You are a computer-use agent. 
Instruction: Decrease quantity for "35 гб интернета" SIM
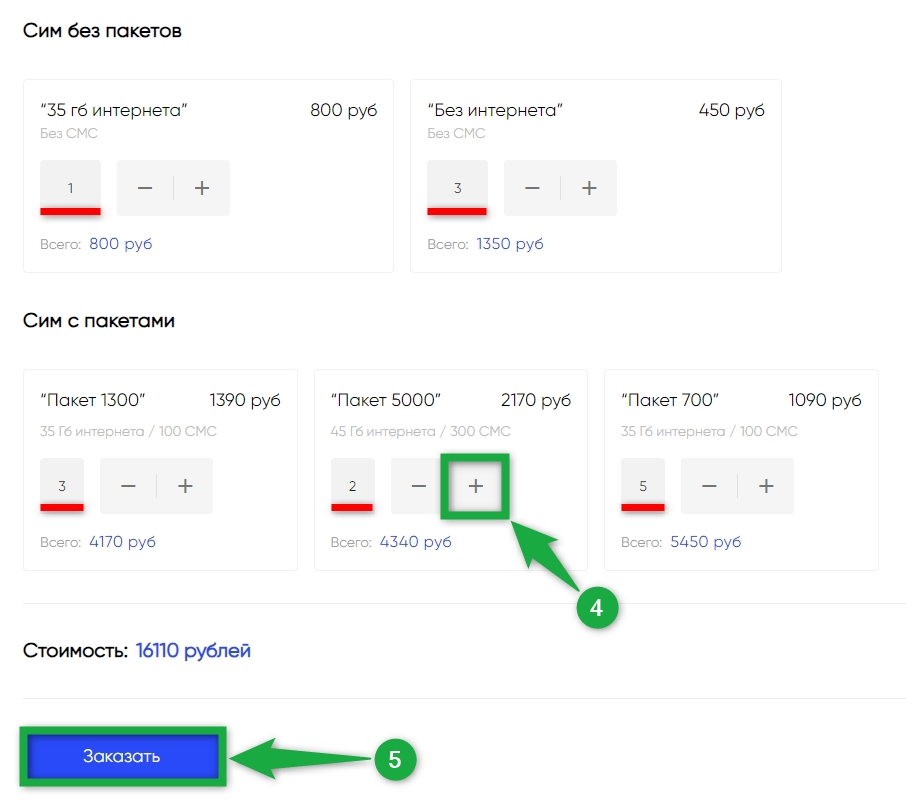145,188
